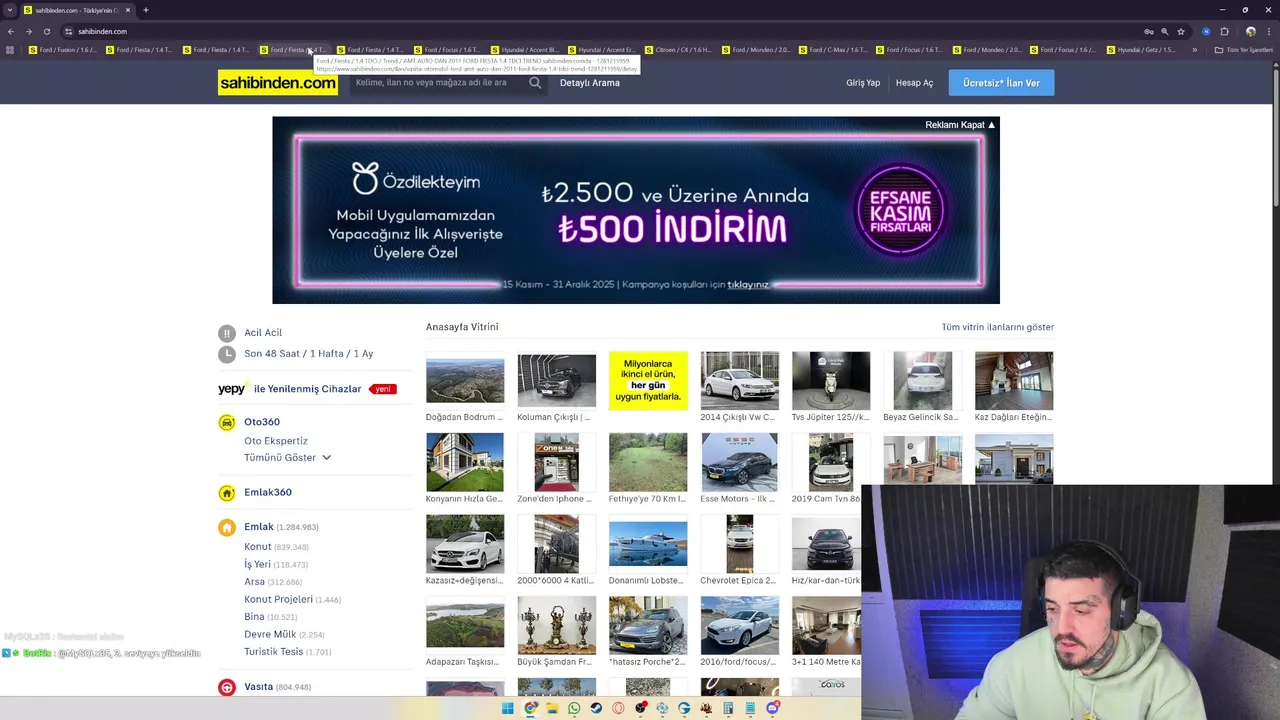The height and width of the screenshot is (720, 1280).
Task: Open Discord from the taskbar
Action: pyautogui.click(x=772, y=708)
